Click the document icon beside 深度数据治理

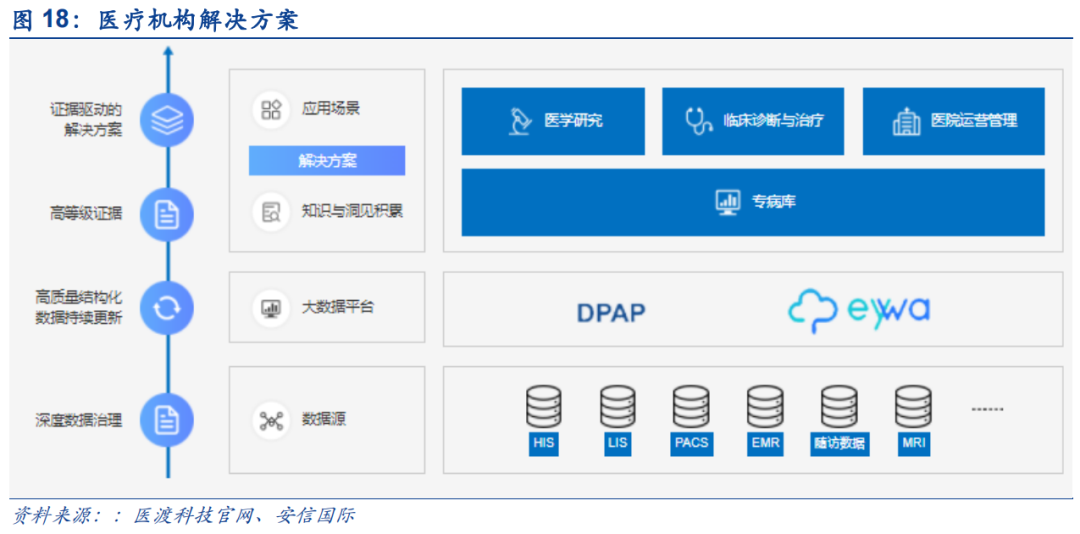pos(167,419)
